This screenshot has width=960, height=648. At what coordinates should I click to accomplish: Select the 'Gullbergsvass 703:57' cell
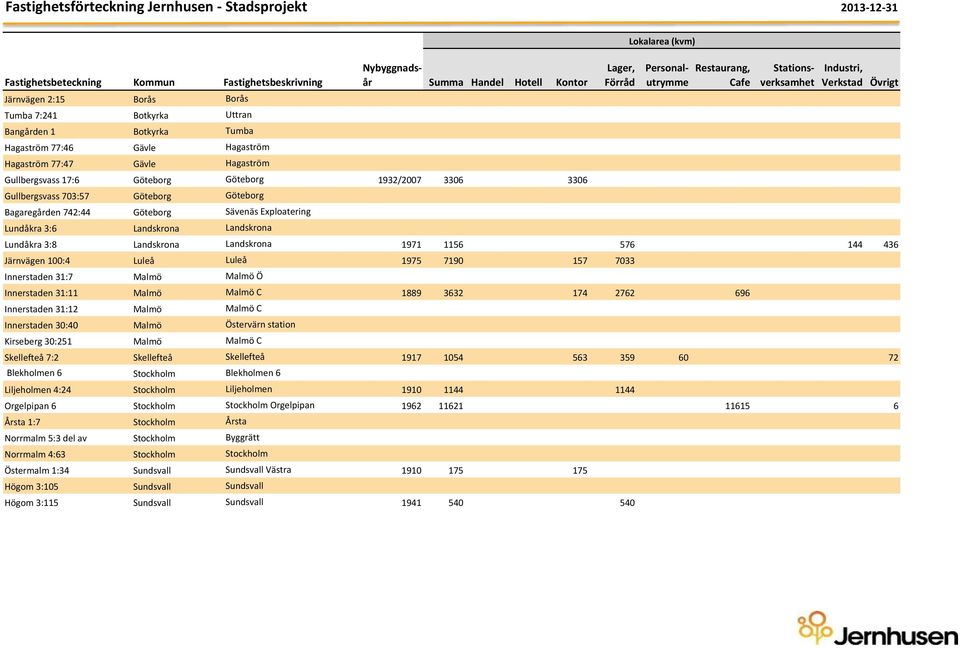click(47, 196)
